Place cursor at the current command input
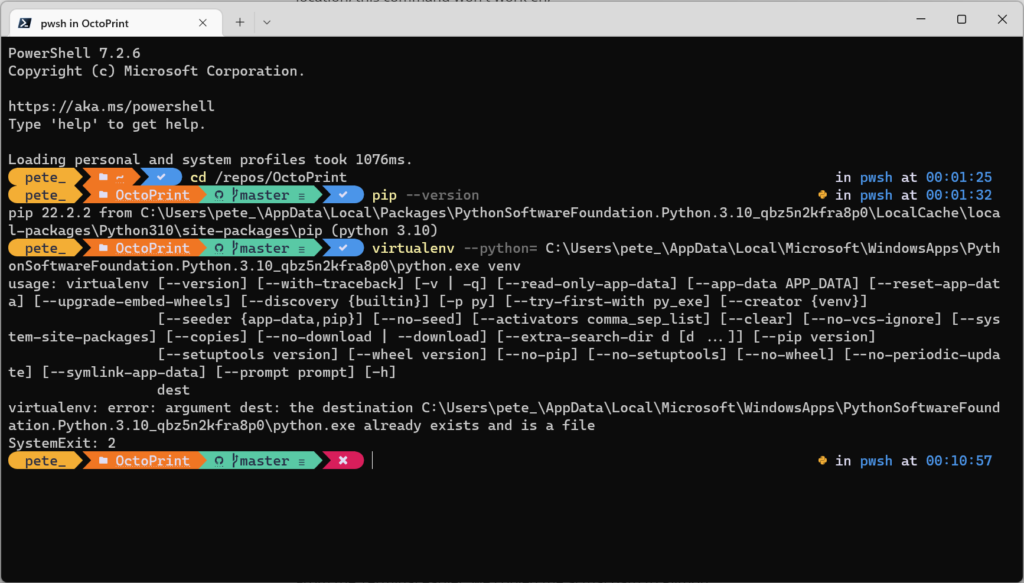The image size is (1024, 583). (373, 460)
